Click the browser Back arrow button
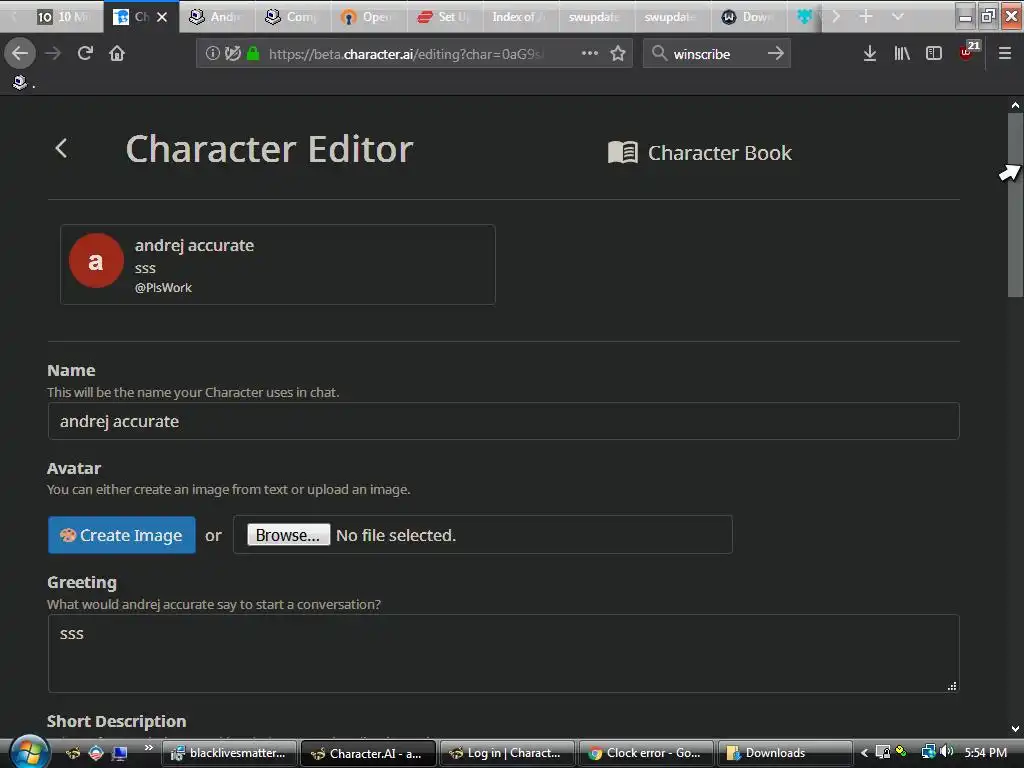This screenshot has width=1024, height=768. coord(20,53)
